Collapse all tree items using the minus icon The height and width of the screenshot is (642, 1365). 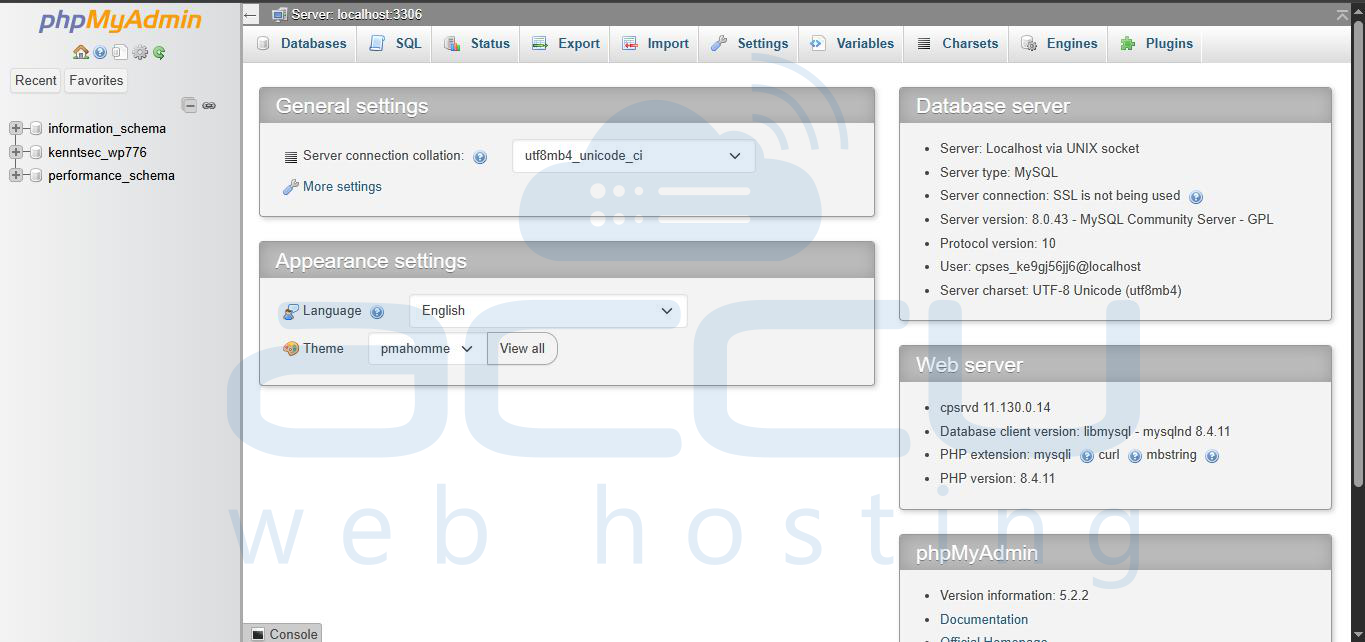(189, 105)
